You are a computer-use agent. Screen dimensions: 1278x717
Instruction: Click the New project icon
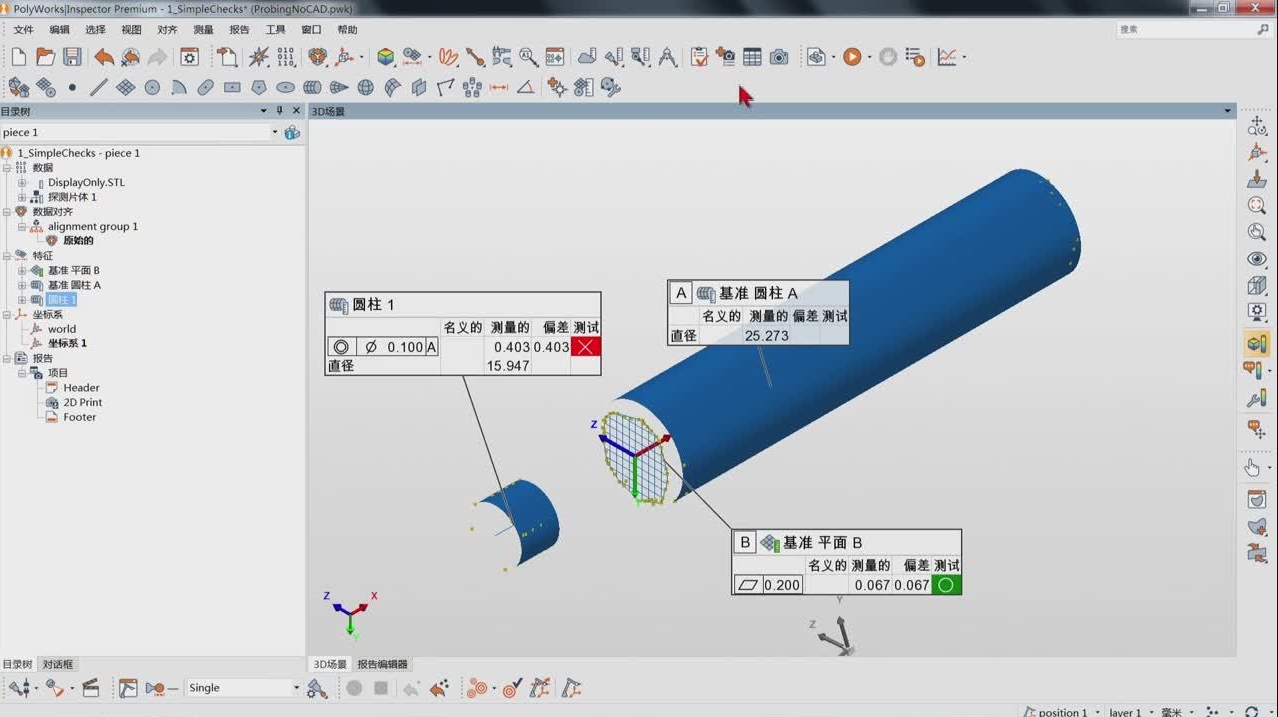19,57
